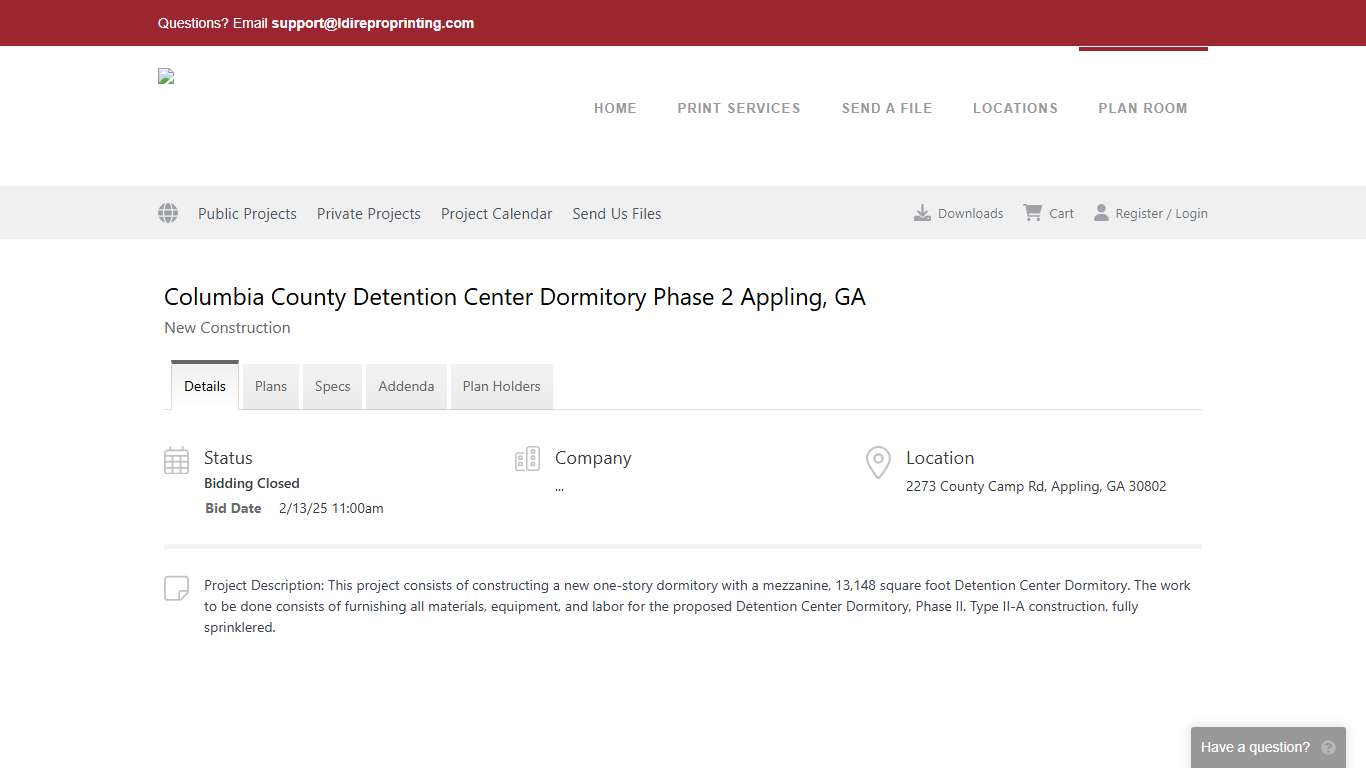Image resolution: width=1366 pixels, height=768 pixels.
Task: Click the support@ldireproprinting.com email link
Action: pos(372,23)
